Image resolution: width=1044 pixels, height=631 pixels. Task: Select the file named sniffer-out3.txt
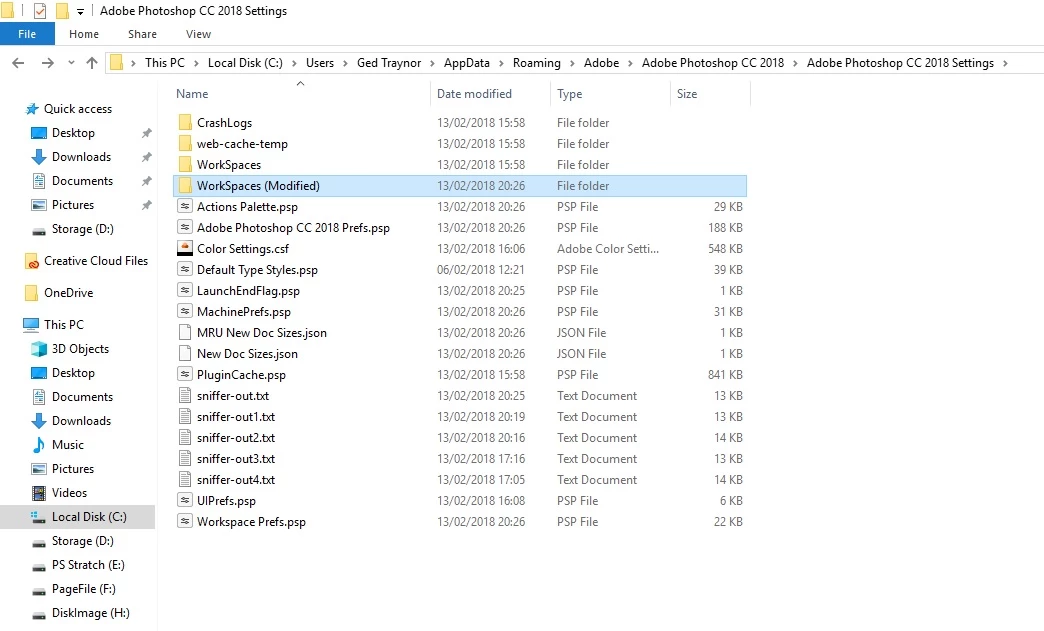236,459
